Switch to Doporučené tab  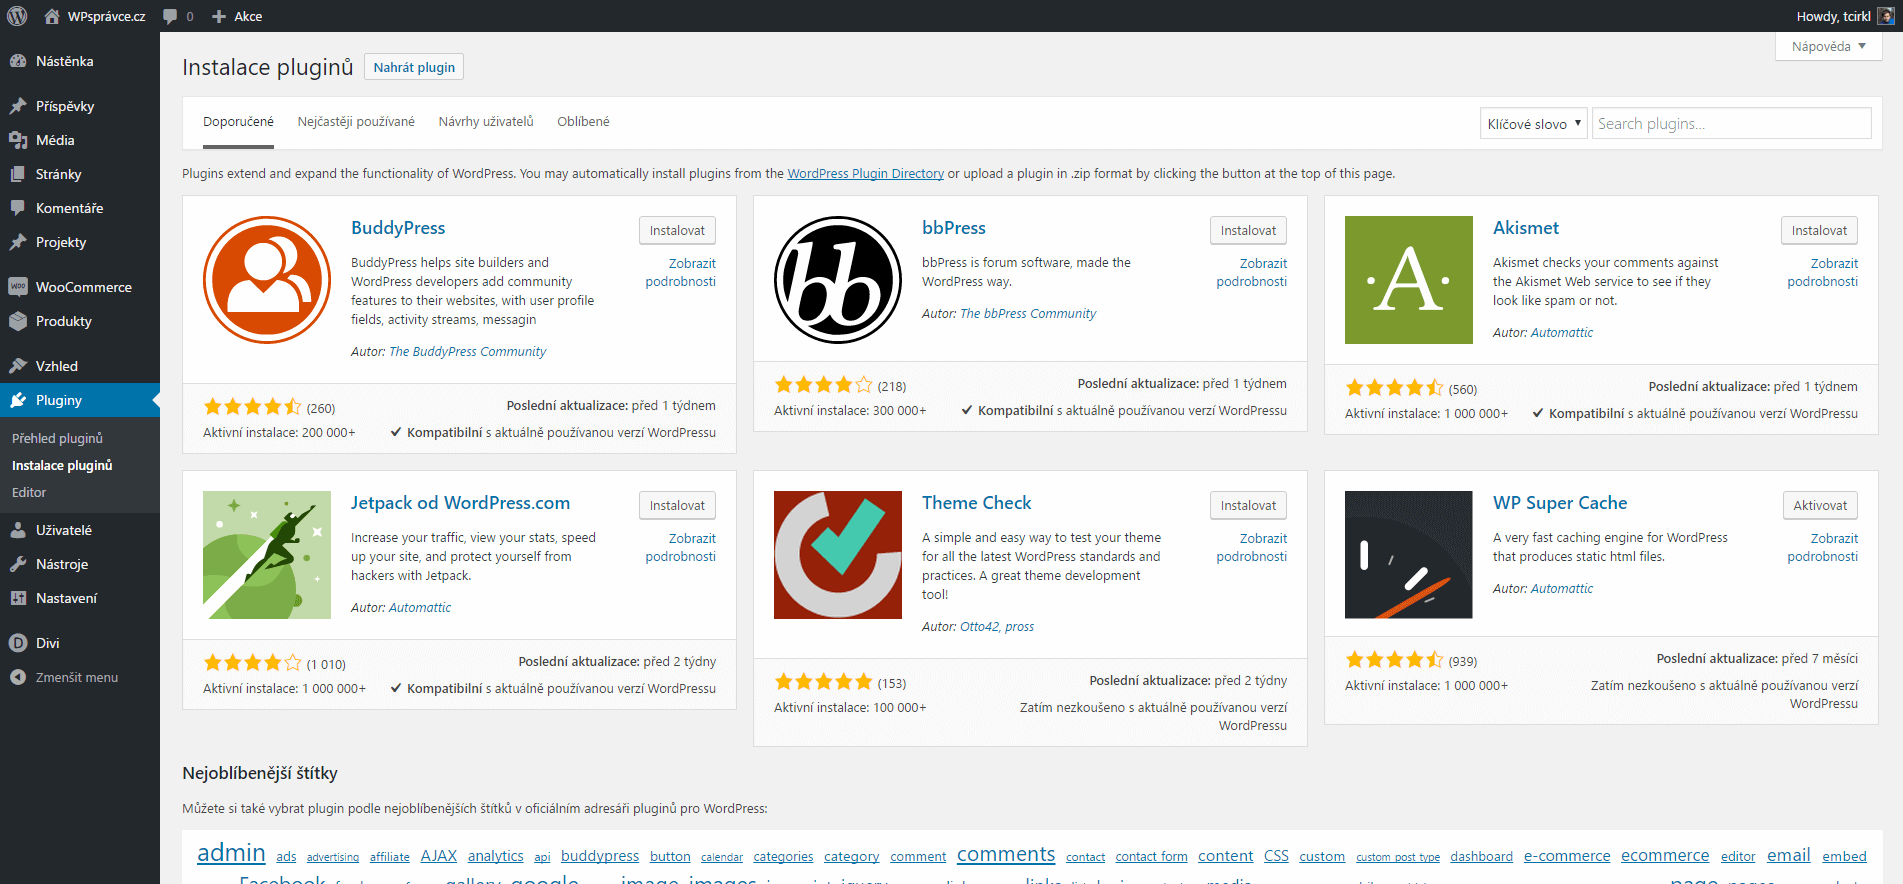coord(238,122)
